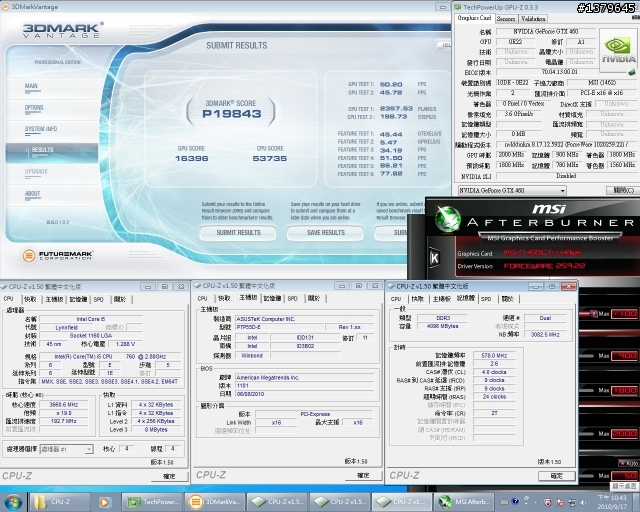Open the volume tray icon
This screenshot has height=512, width=640.
(584, 502)
